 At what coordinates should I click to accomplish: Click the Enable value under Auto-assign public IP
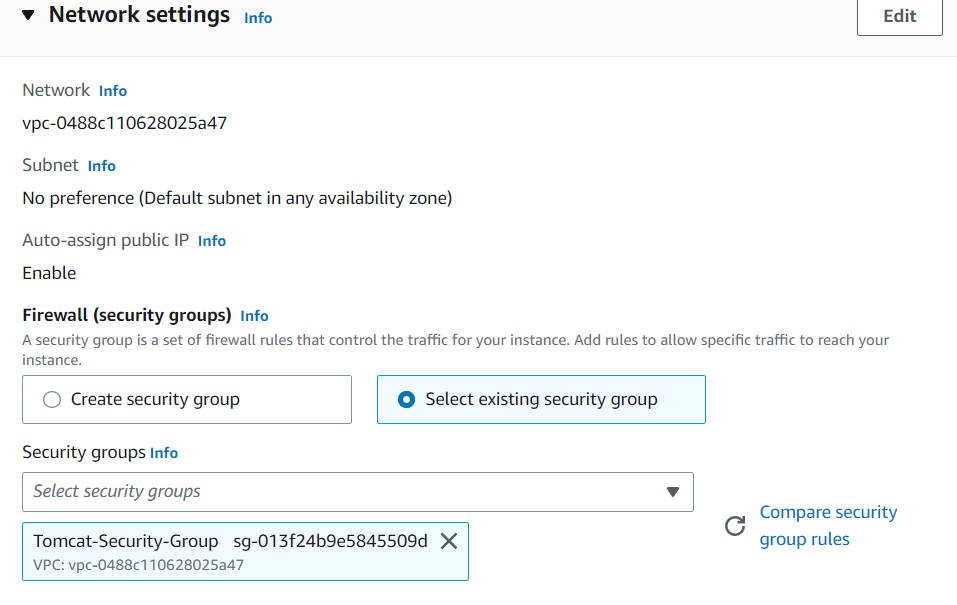(49, 273)
